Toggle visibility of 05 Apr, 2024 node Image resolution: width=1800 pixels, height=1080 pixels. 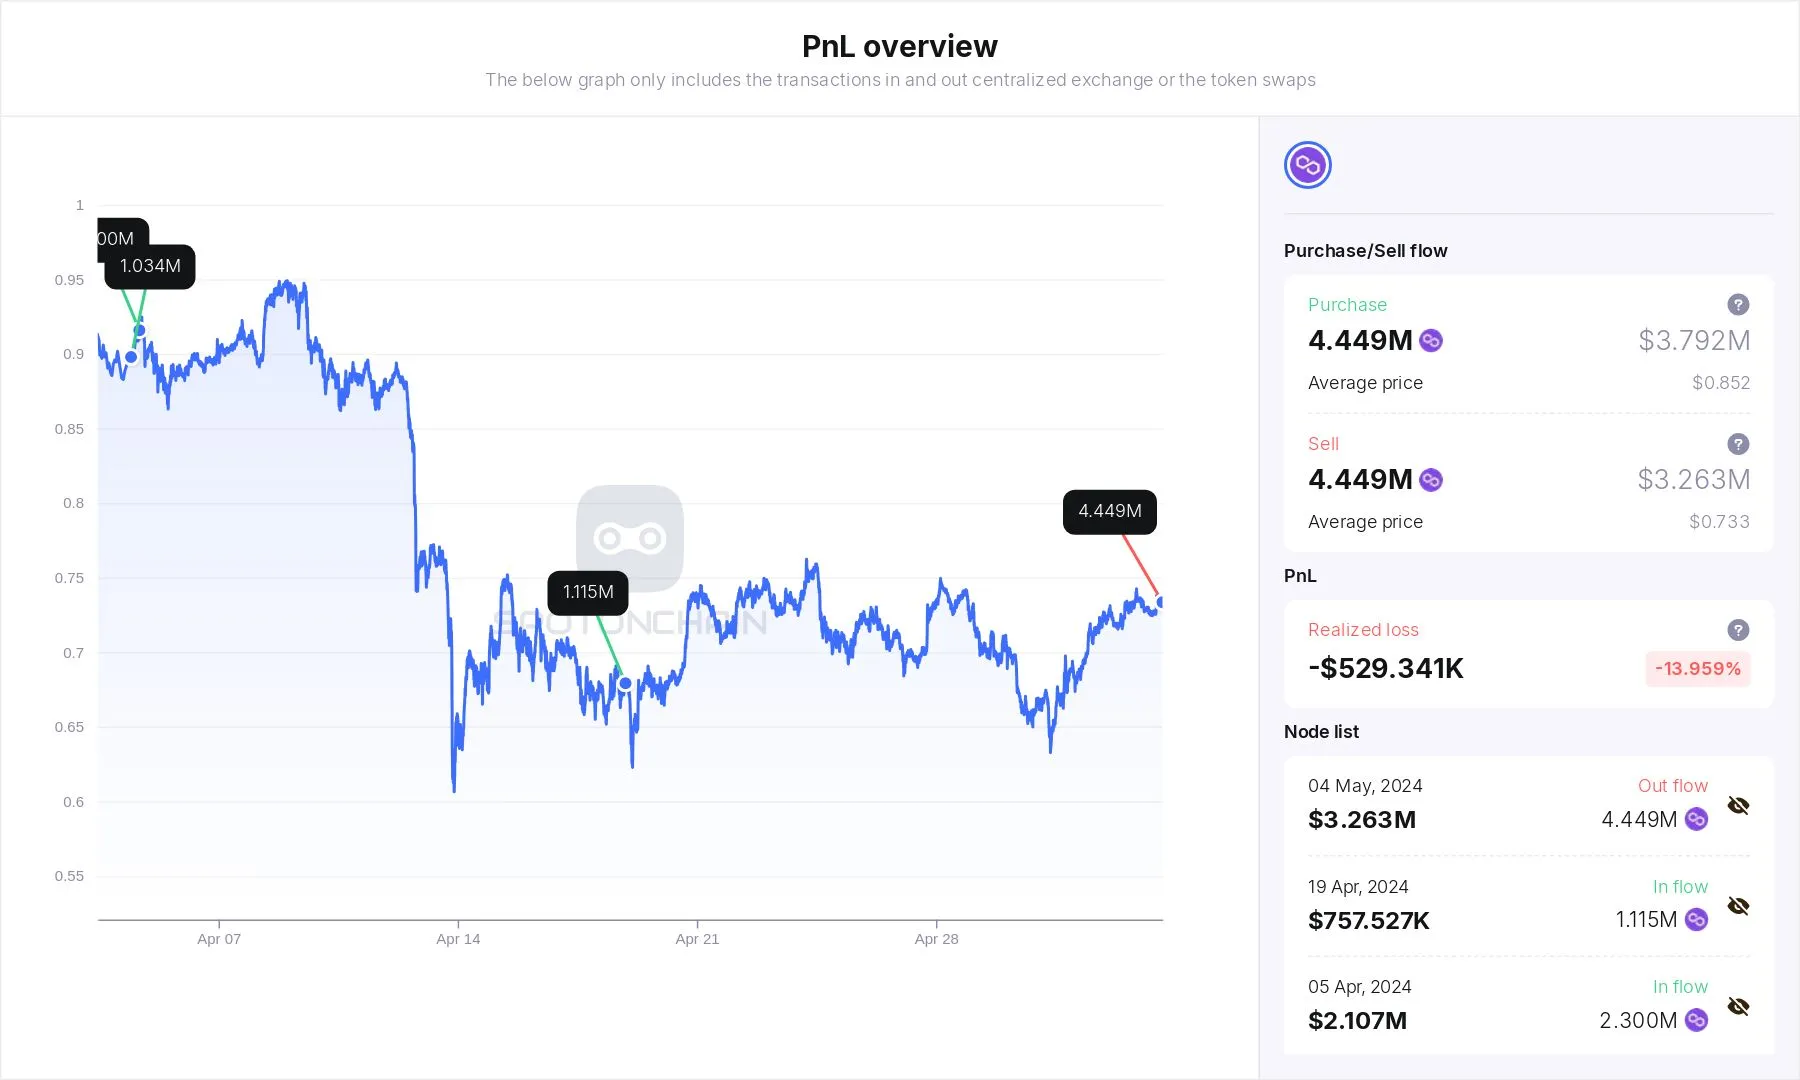(x=1738, y=1006)
